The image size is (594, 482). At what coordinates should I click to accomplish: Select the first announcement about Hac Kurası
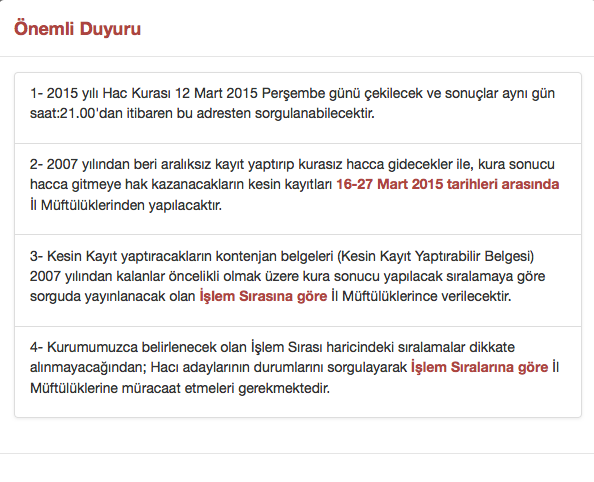pos(298,108)
